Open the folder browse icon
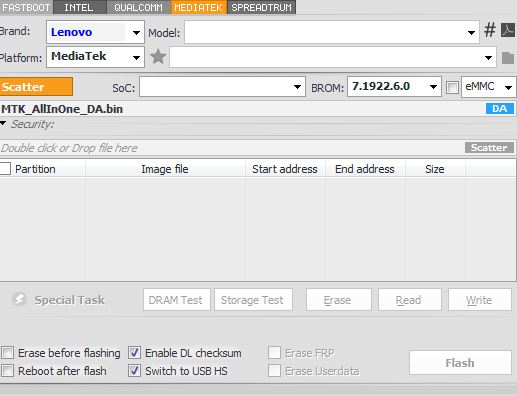Viewport: 517px width, 396px height. [508, 58]
